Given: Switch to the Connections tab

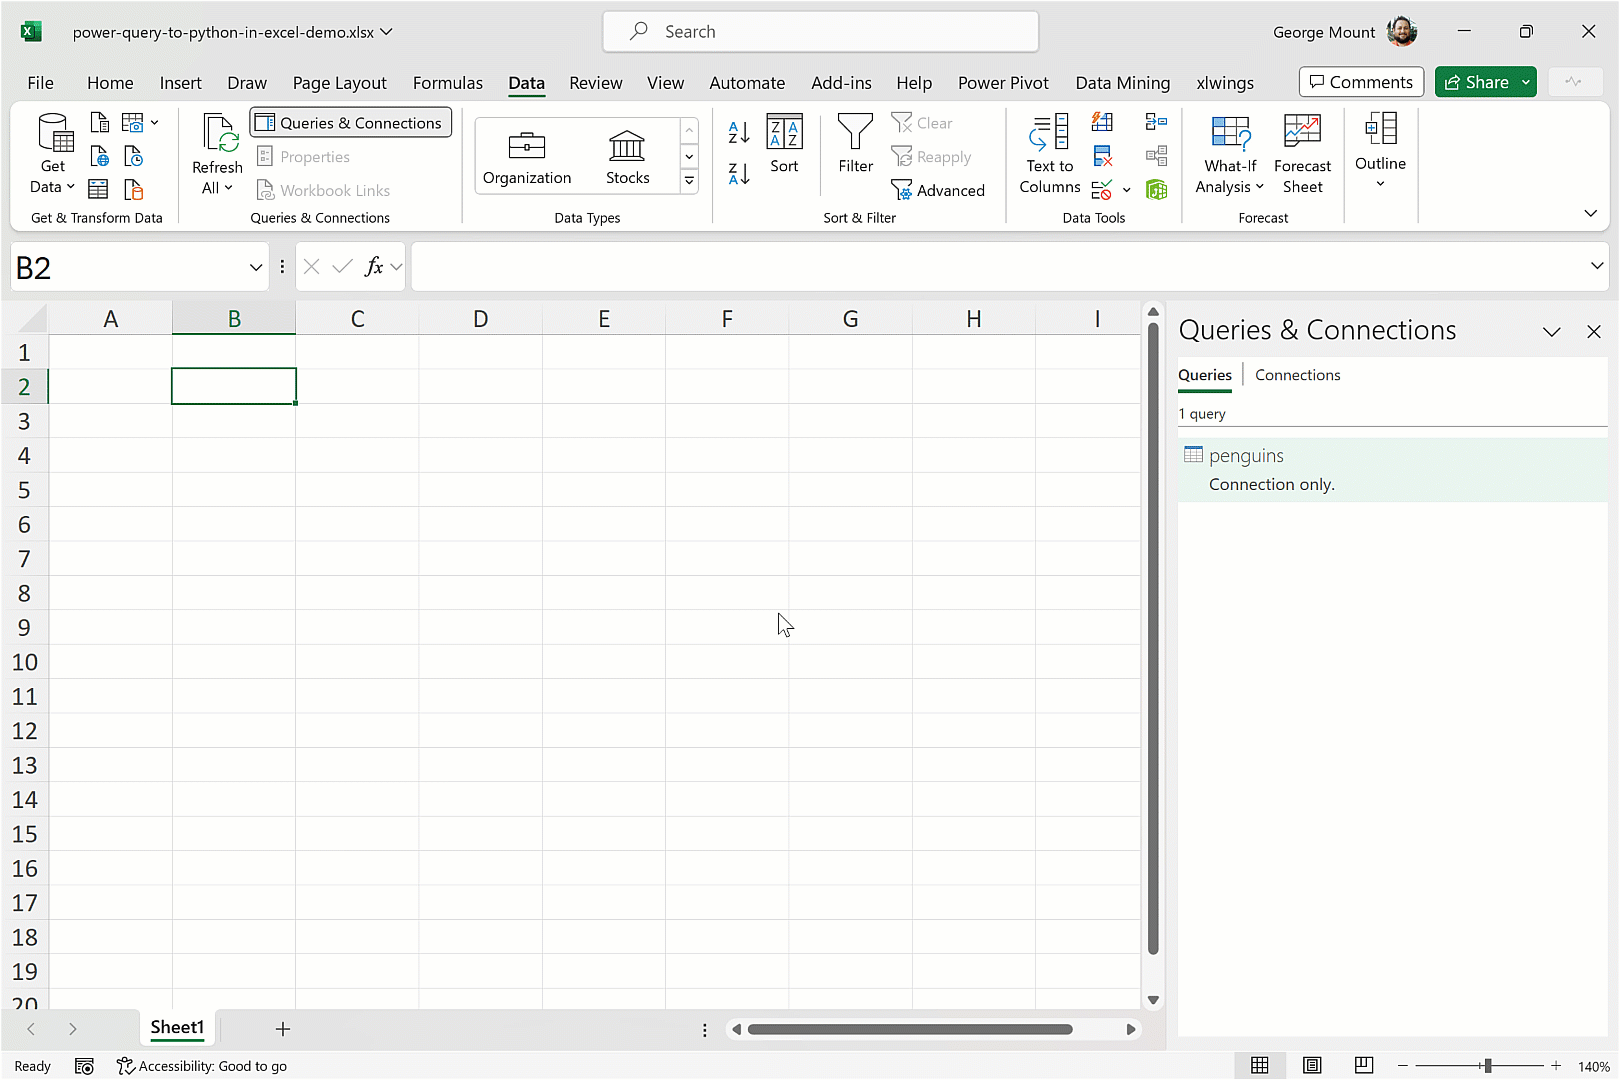Looking at the screenshot, I should tap(1297, 375).
